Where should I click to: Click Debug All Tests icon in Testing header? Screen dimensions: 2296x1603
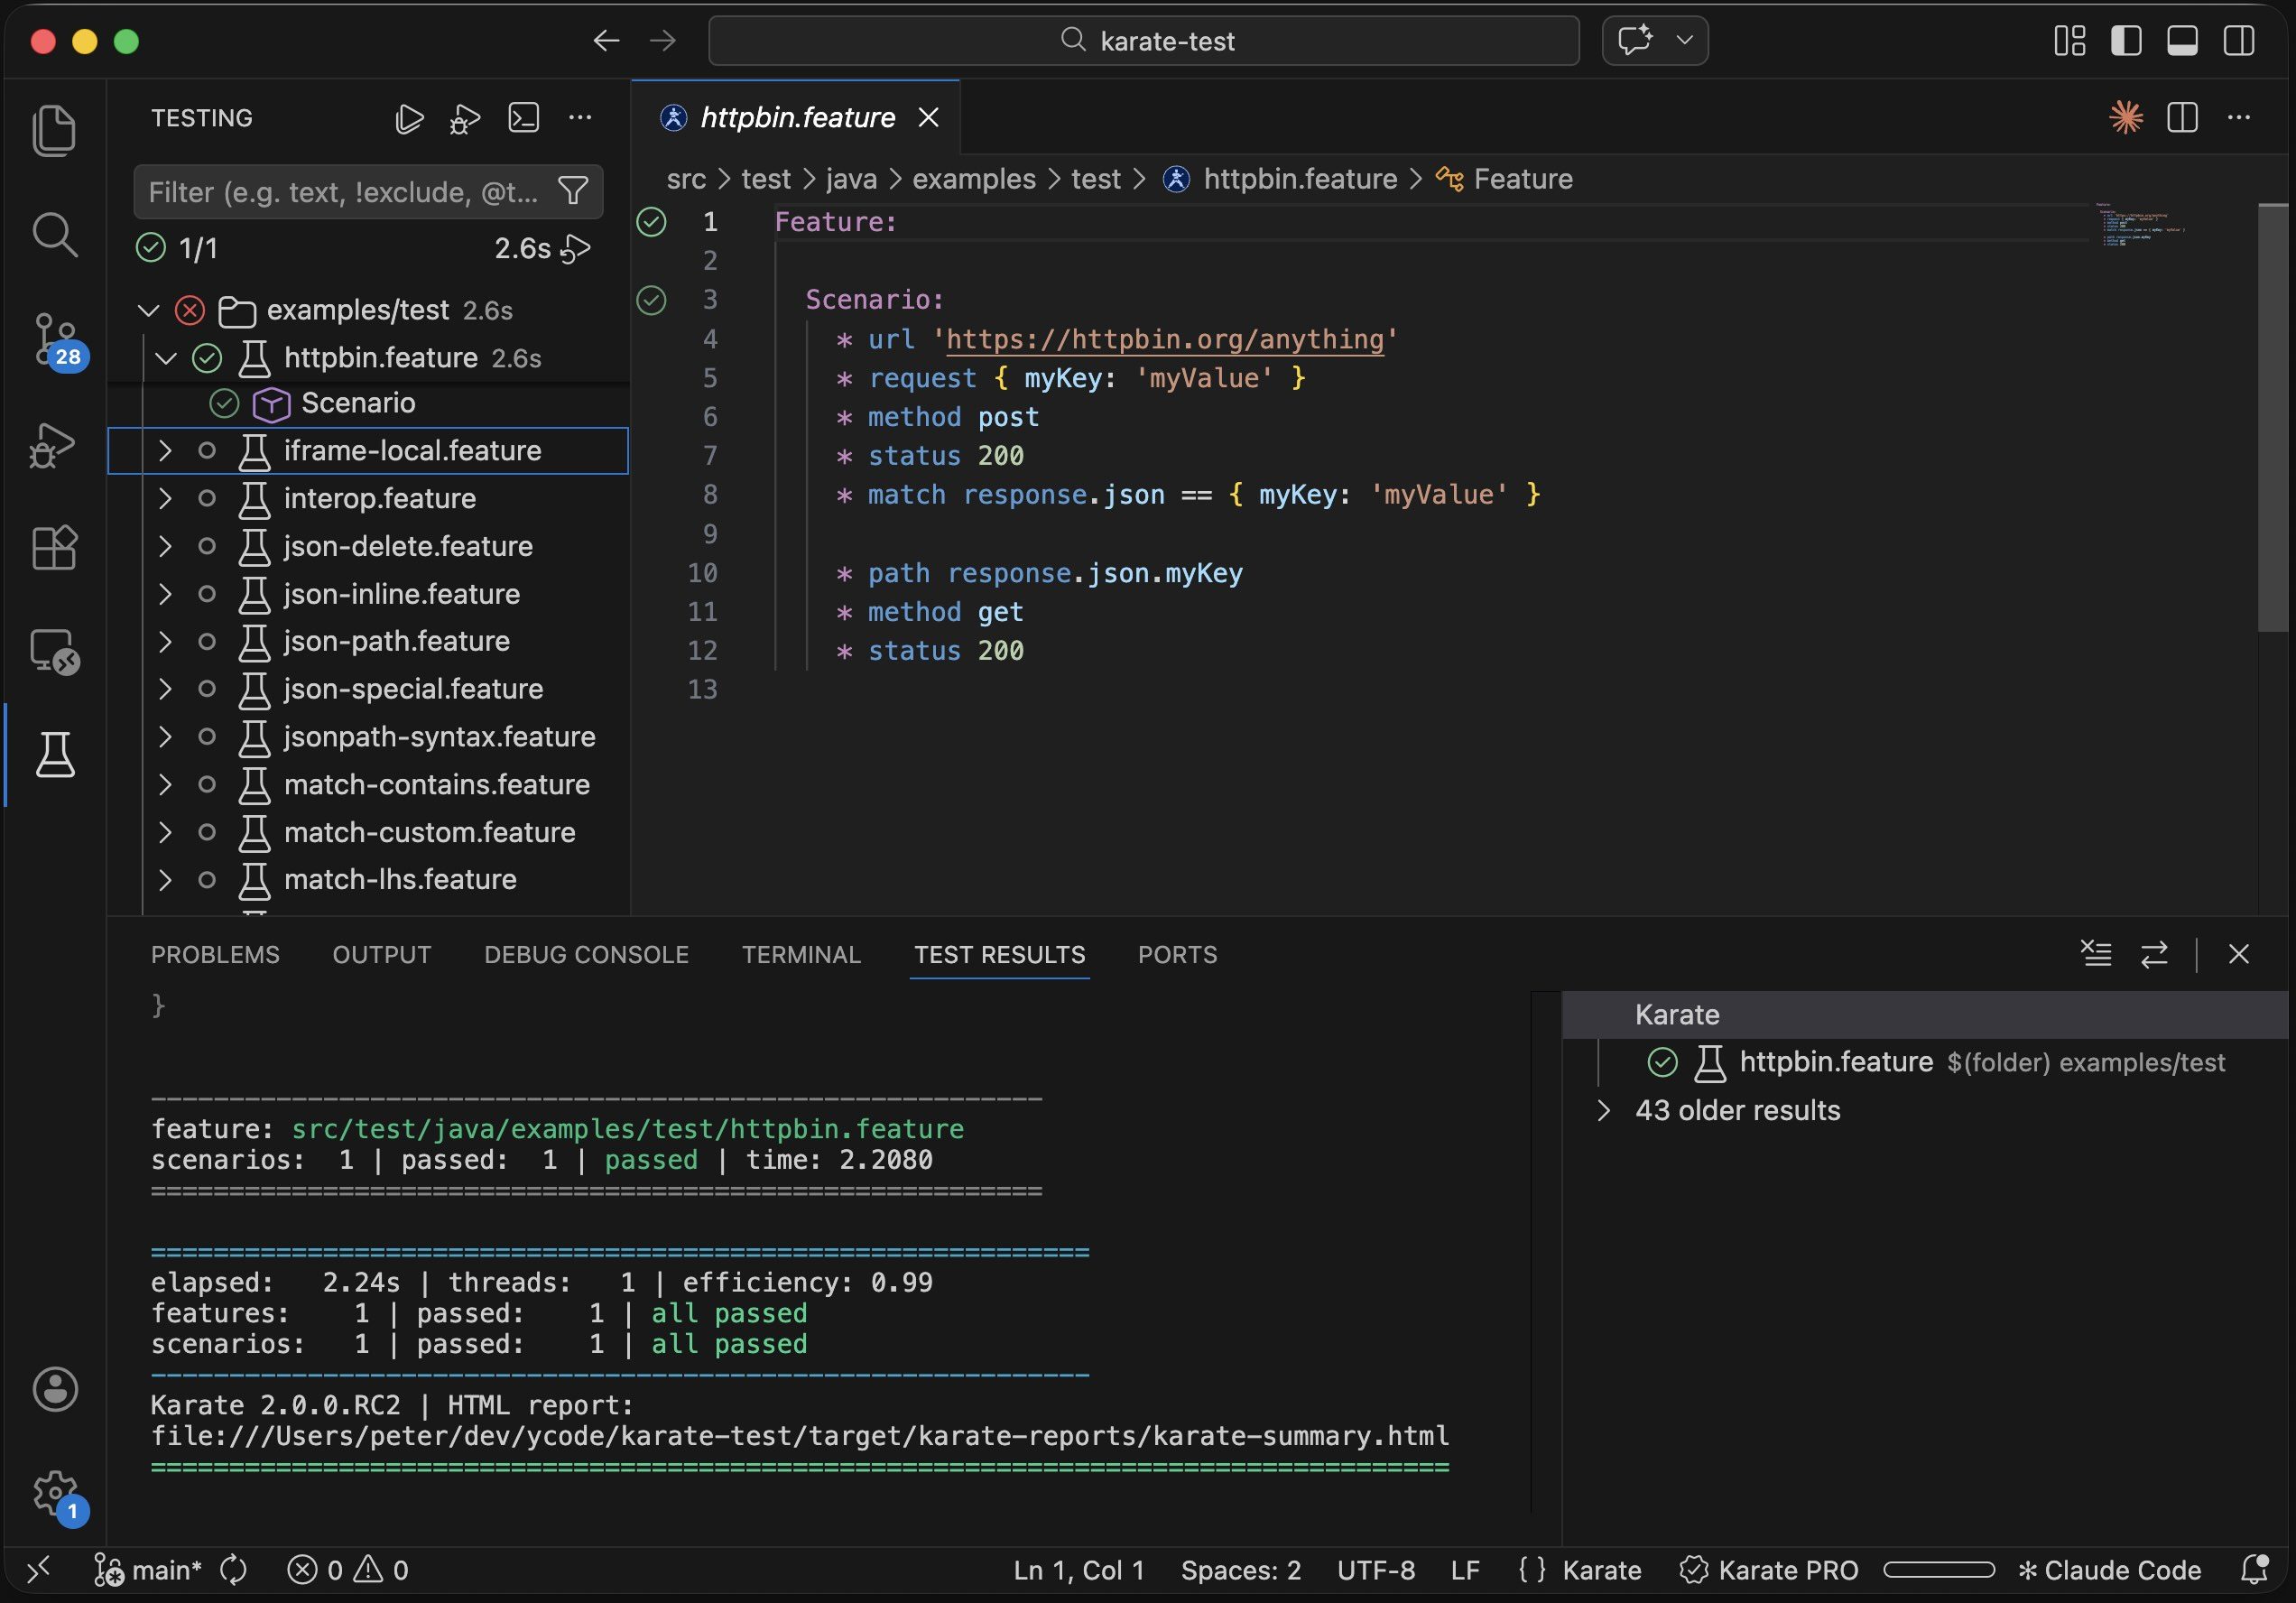coord(465,119)
